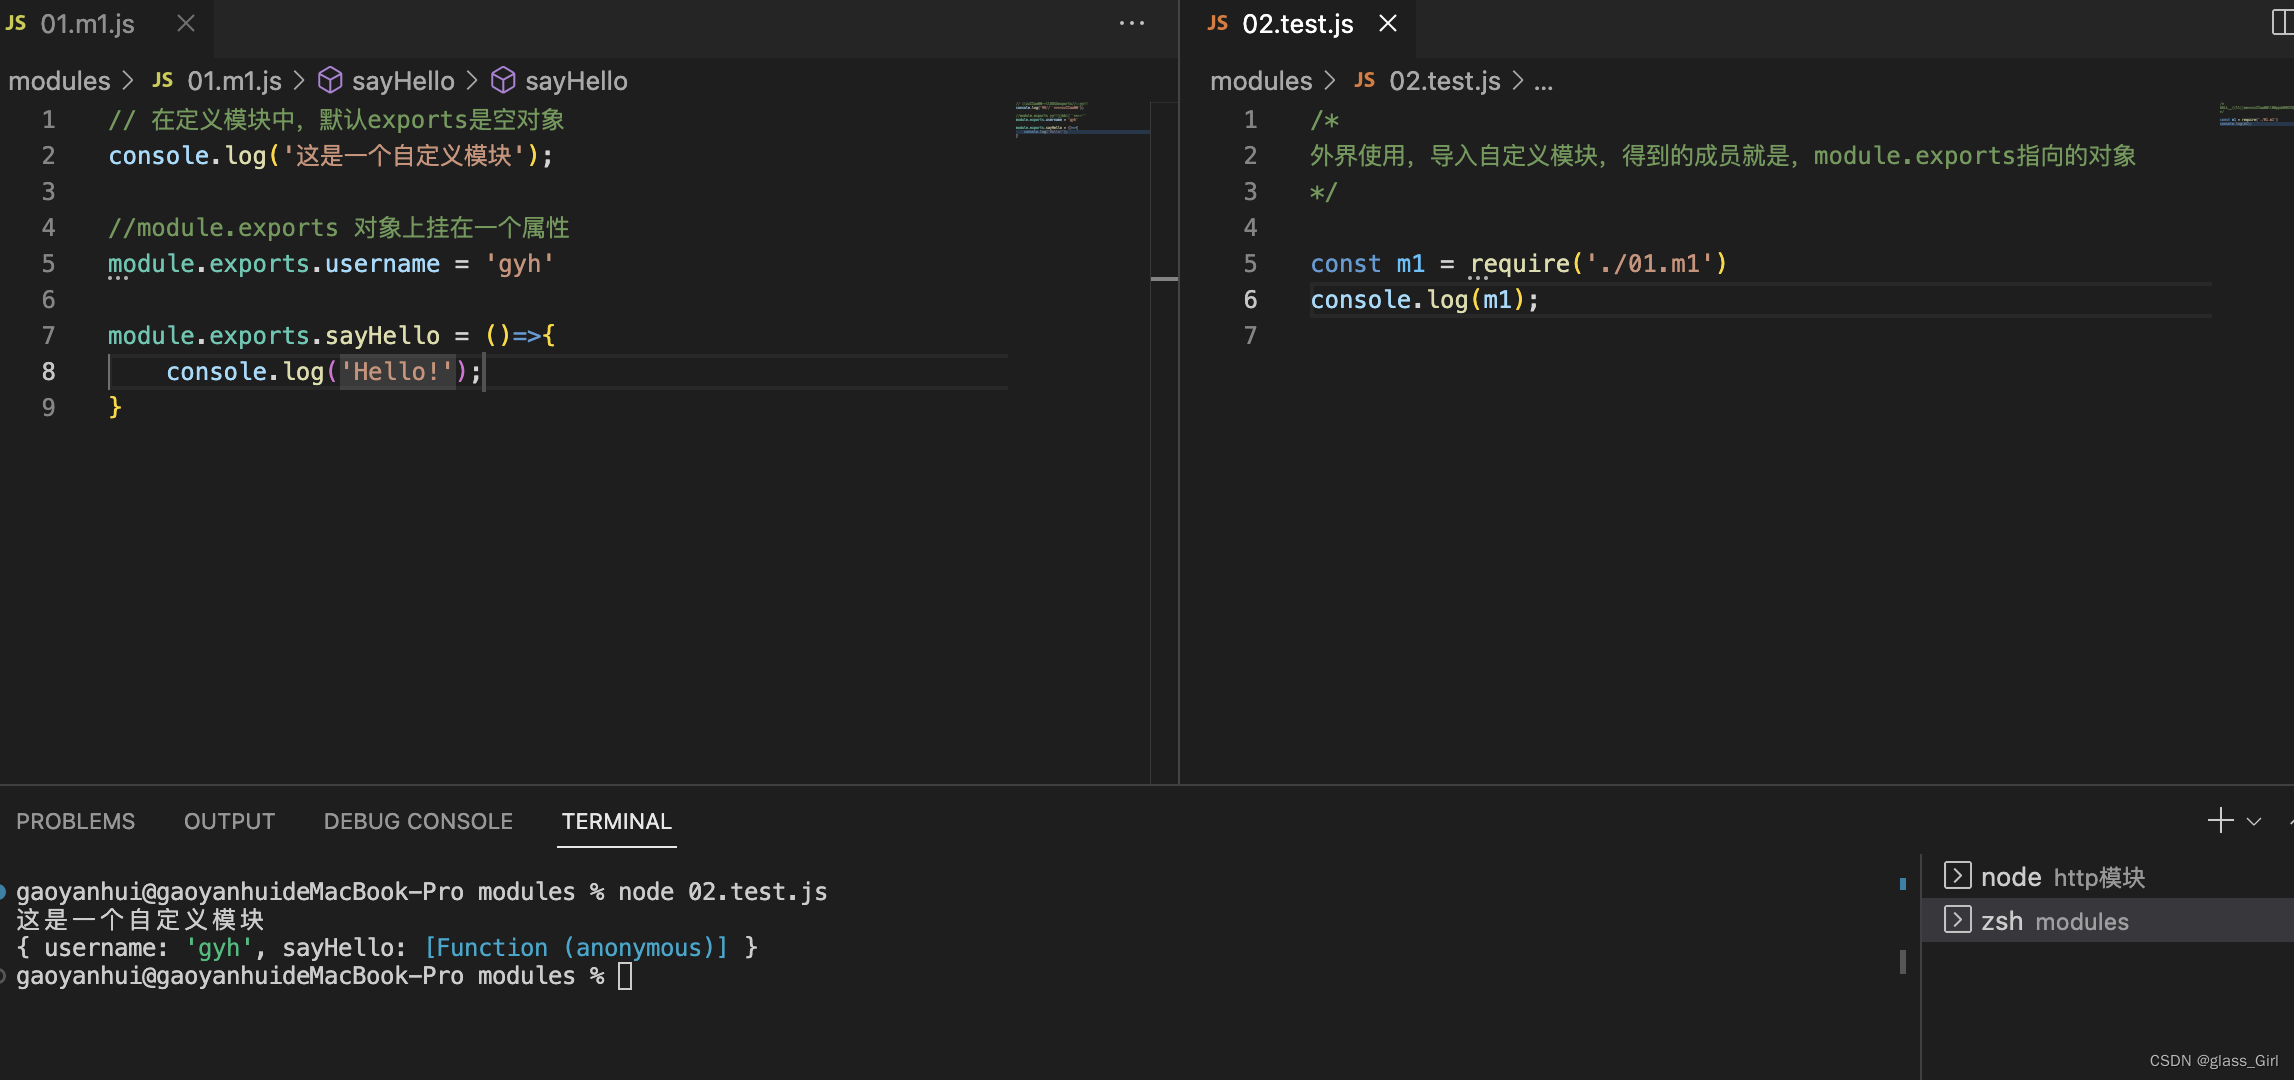Switch to the DEBUG CONSOLE panel
2294x1080 pixels.
[417, 820]
